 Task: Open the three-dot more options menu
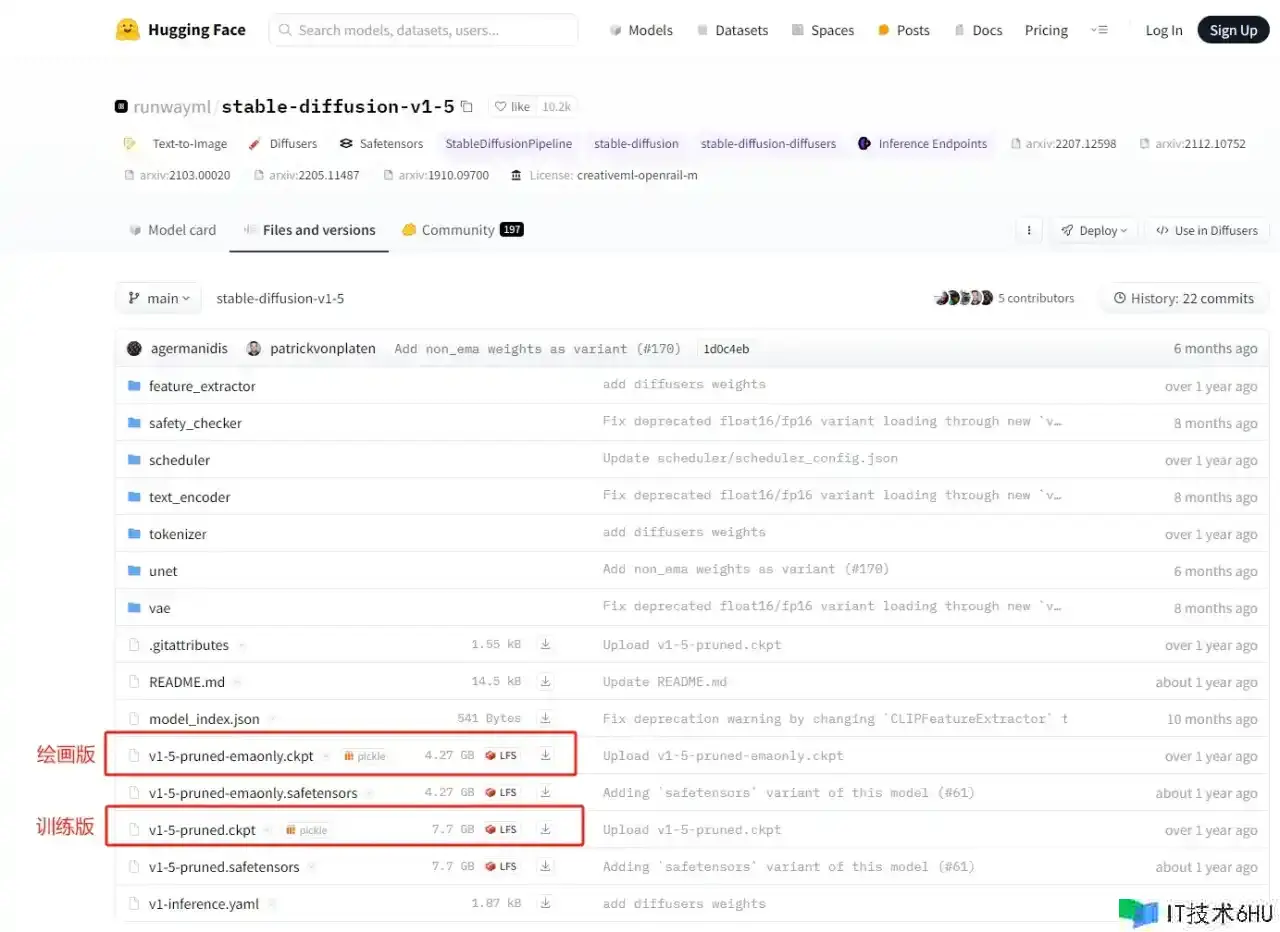pos(1028,230)
